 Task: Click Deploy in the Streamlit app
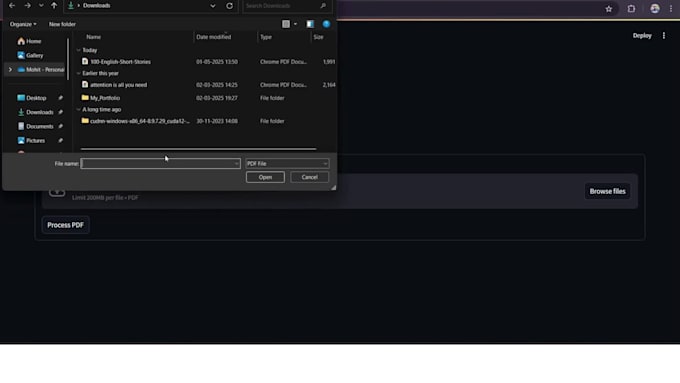pyautogui.click(x=642, y=36)
